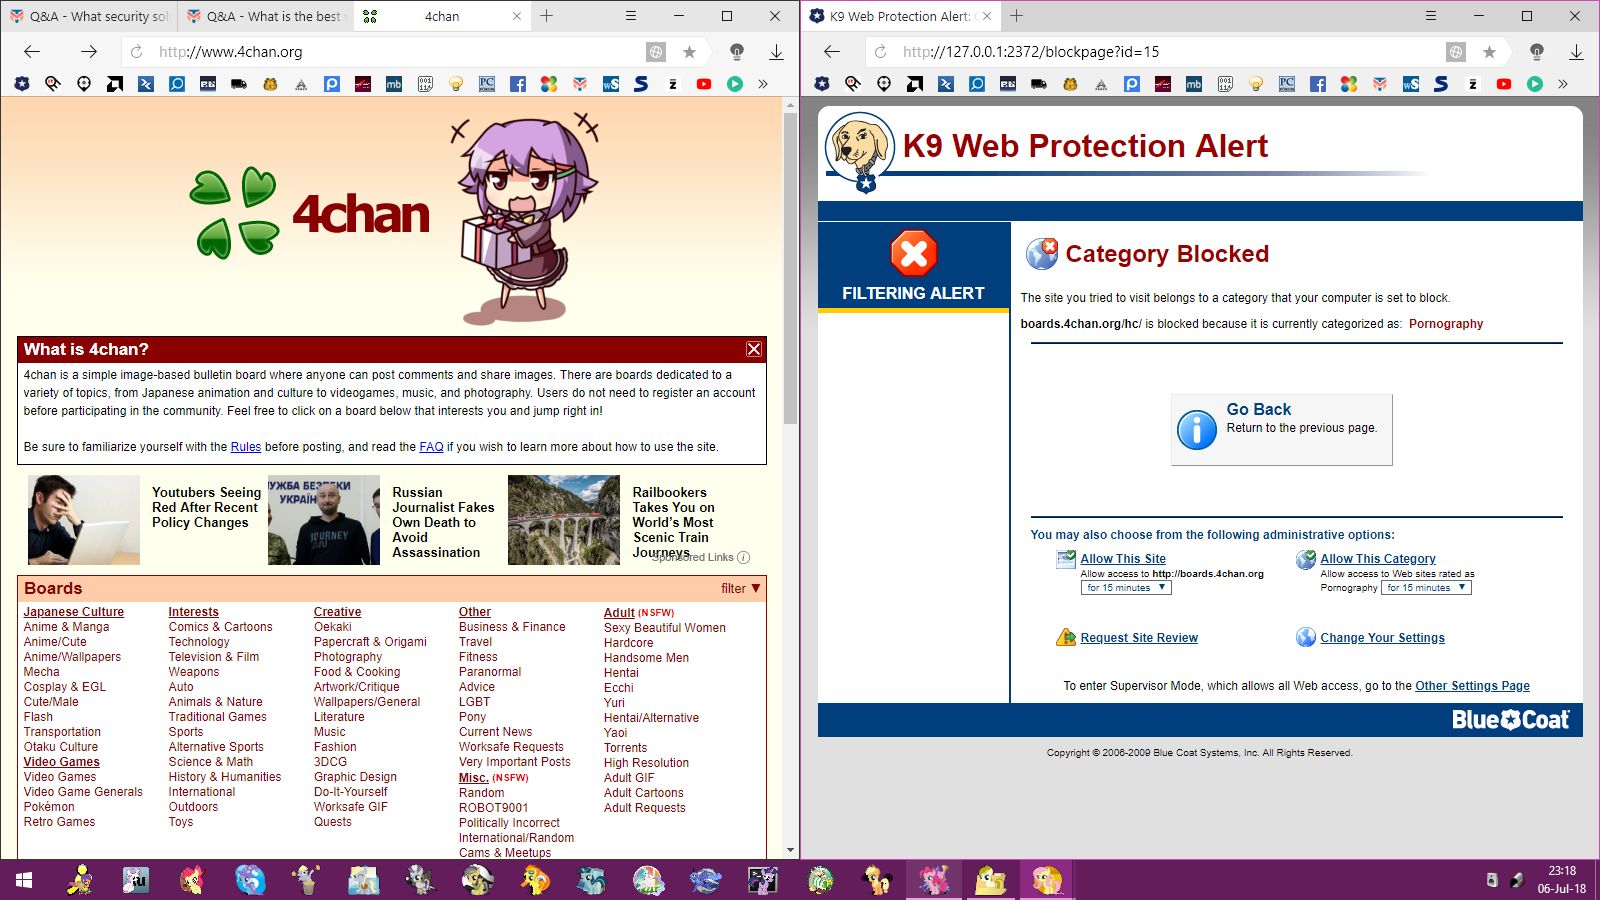This screenshot has height=900, width=1600.
Task: Open the Youtubers ad thumbnail
Action: 84,520
